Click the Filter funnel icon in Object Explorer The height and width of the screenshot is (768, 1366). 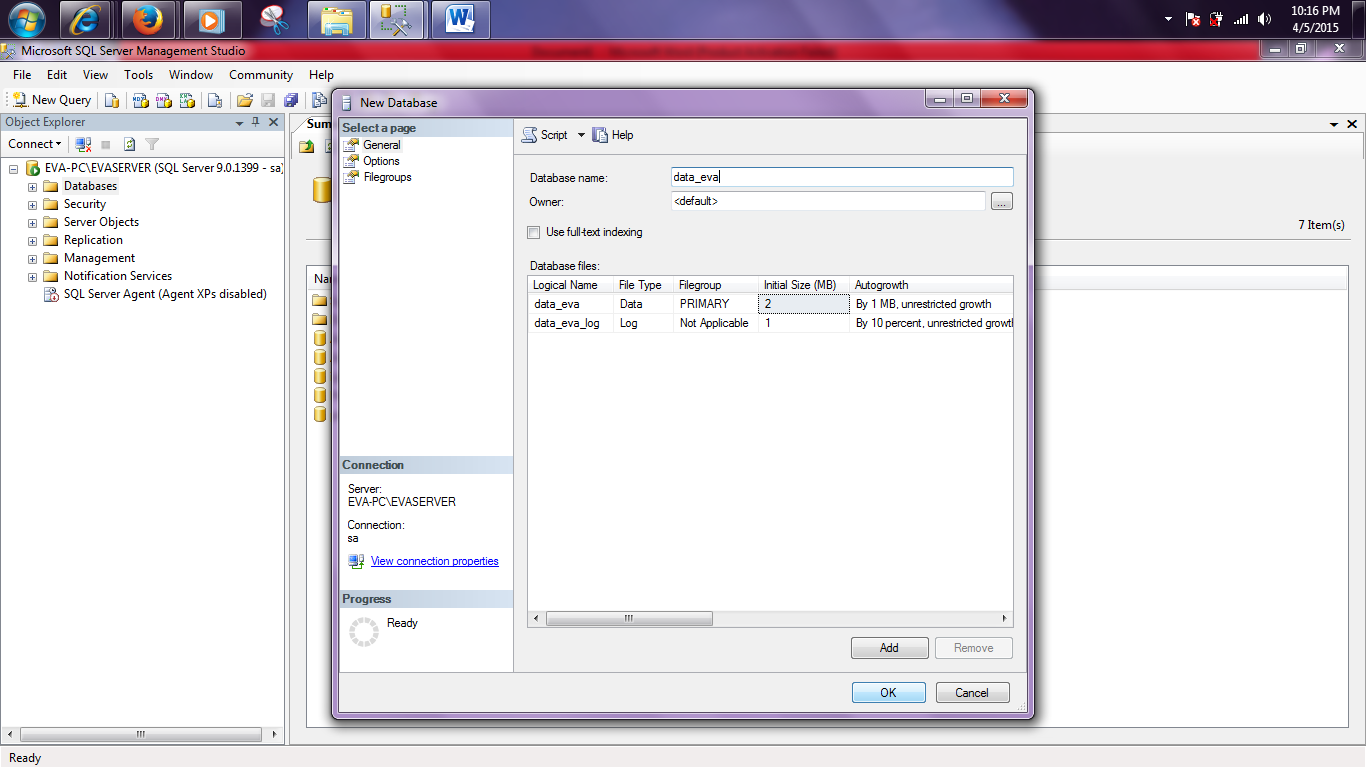(152, 144)
